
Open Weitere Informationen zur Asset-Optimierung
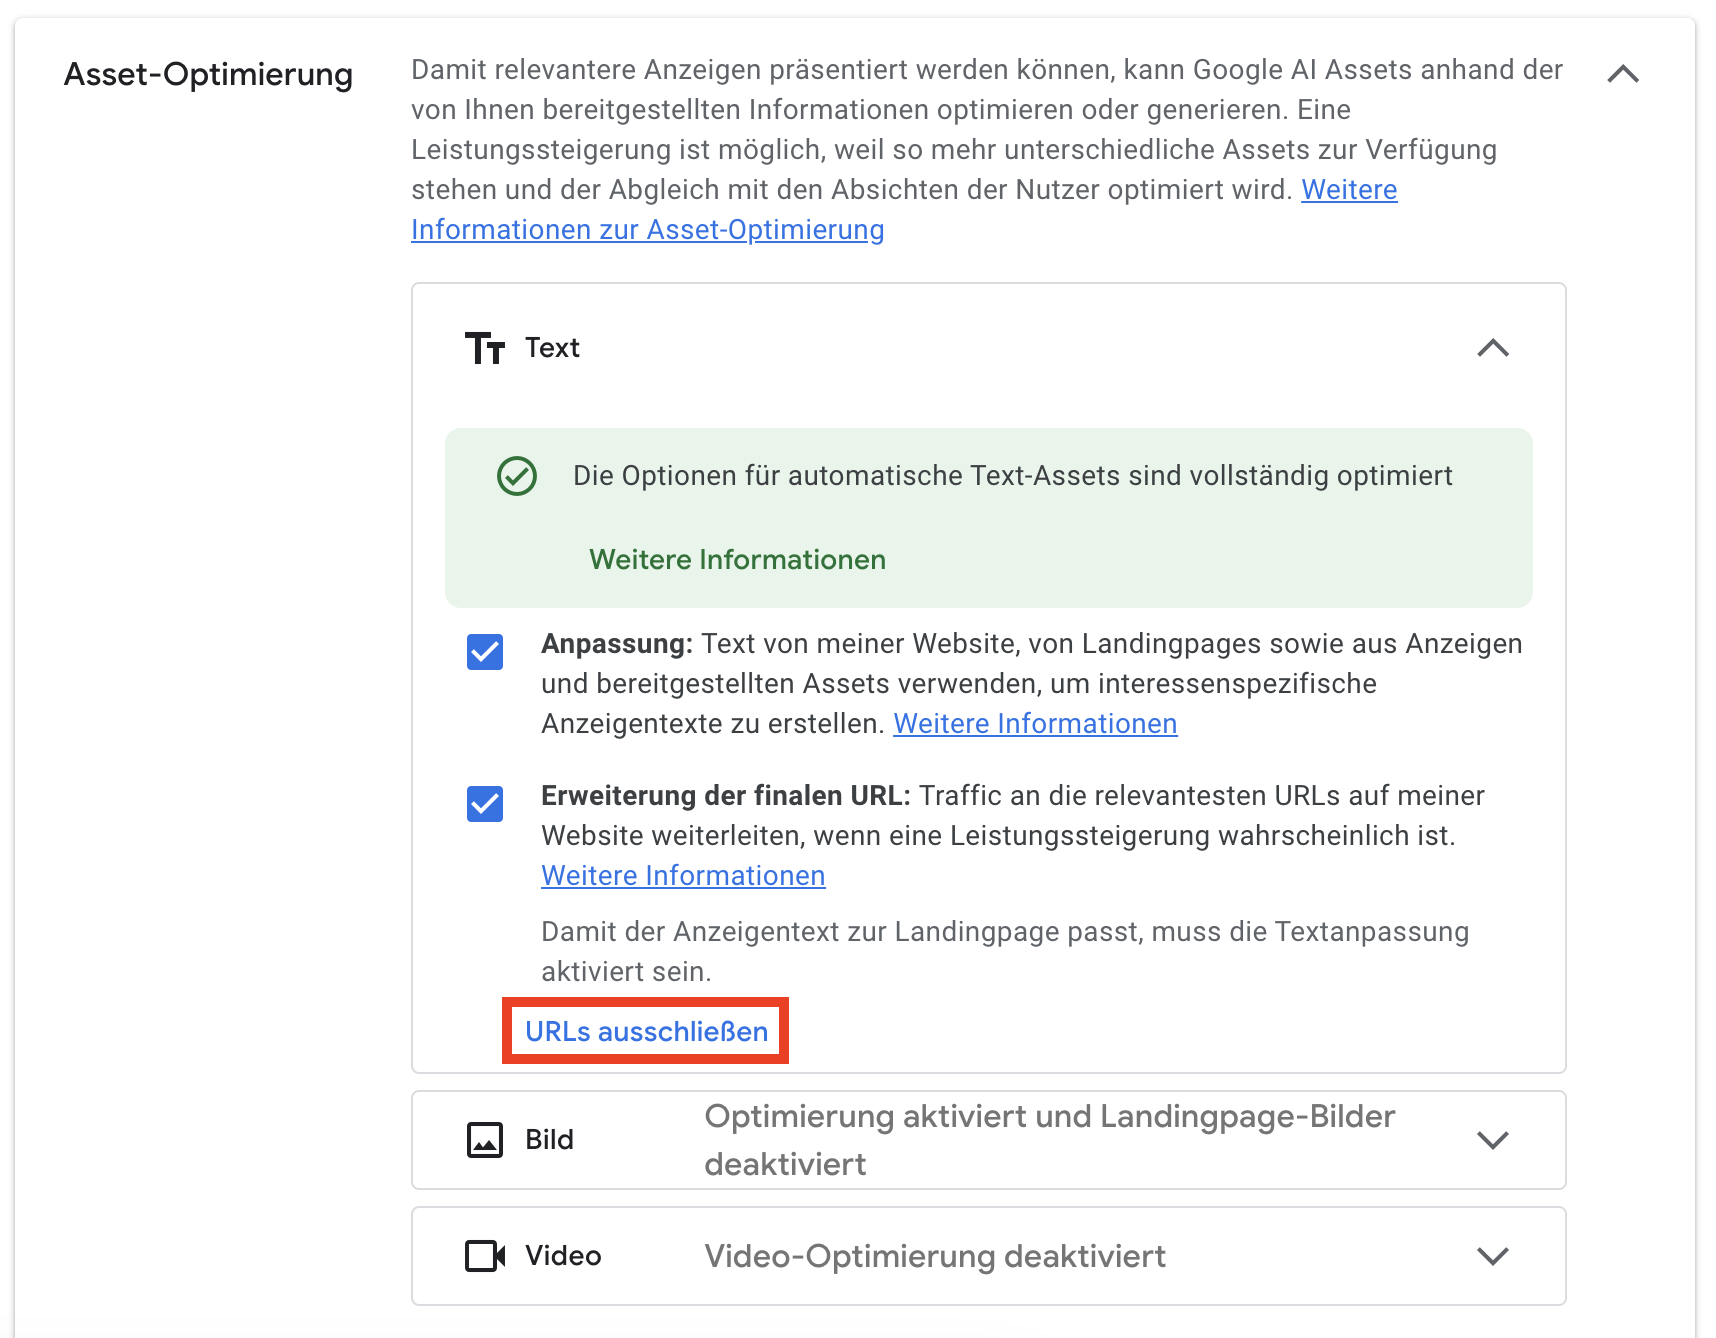coord(646,229)
